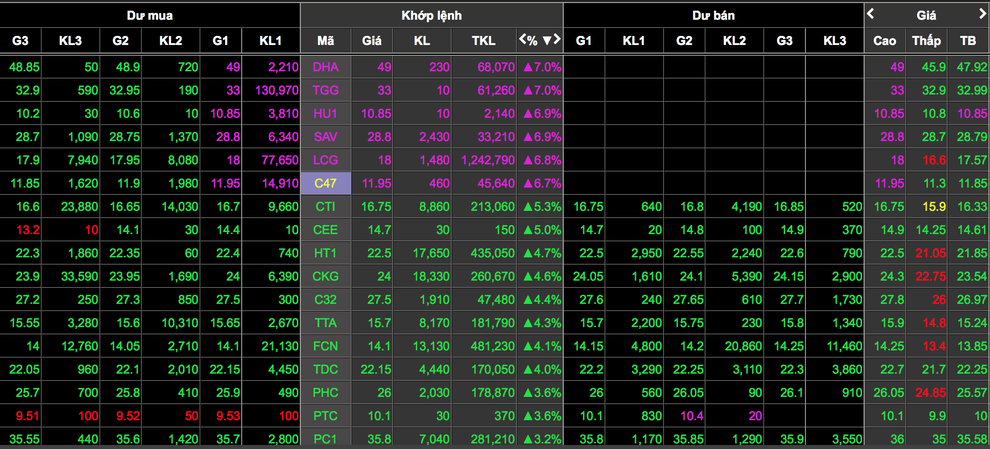Click the Dư bán header group
This screenshot has height=449, width=990.
coord(713,15)
